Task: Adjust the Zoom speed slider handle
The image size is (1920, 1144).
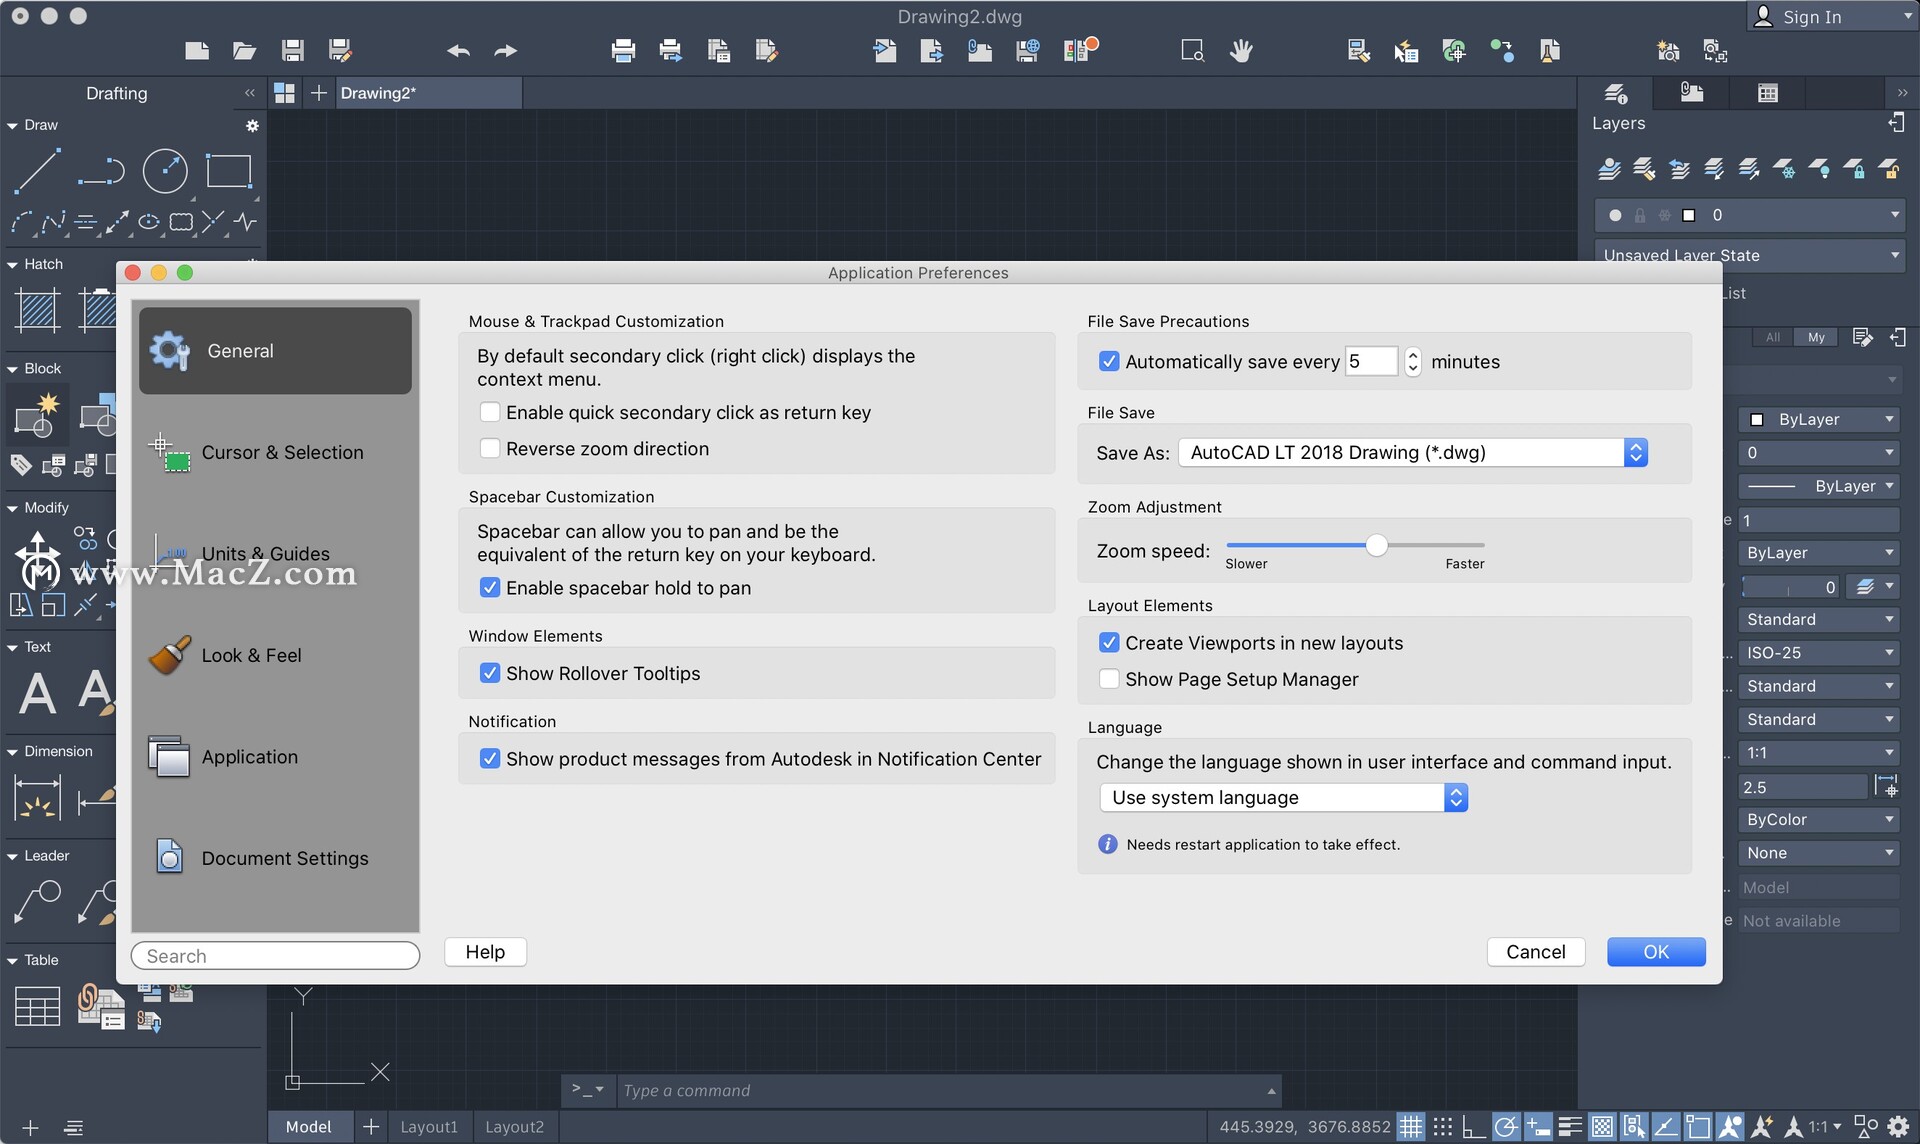Action: click(x=1377, y=545)
